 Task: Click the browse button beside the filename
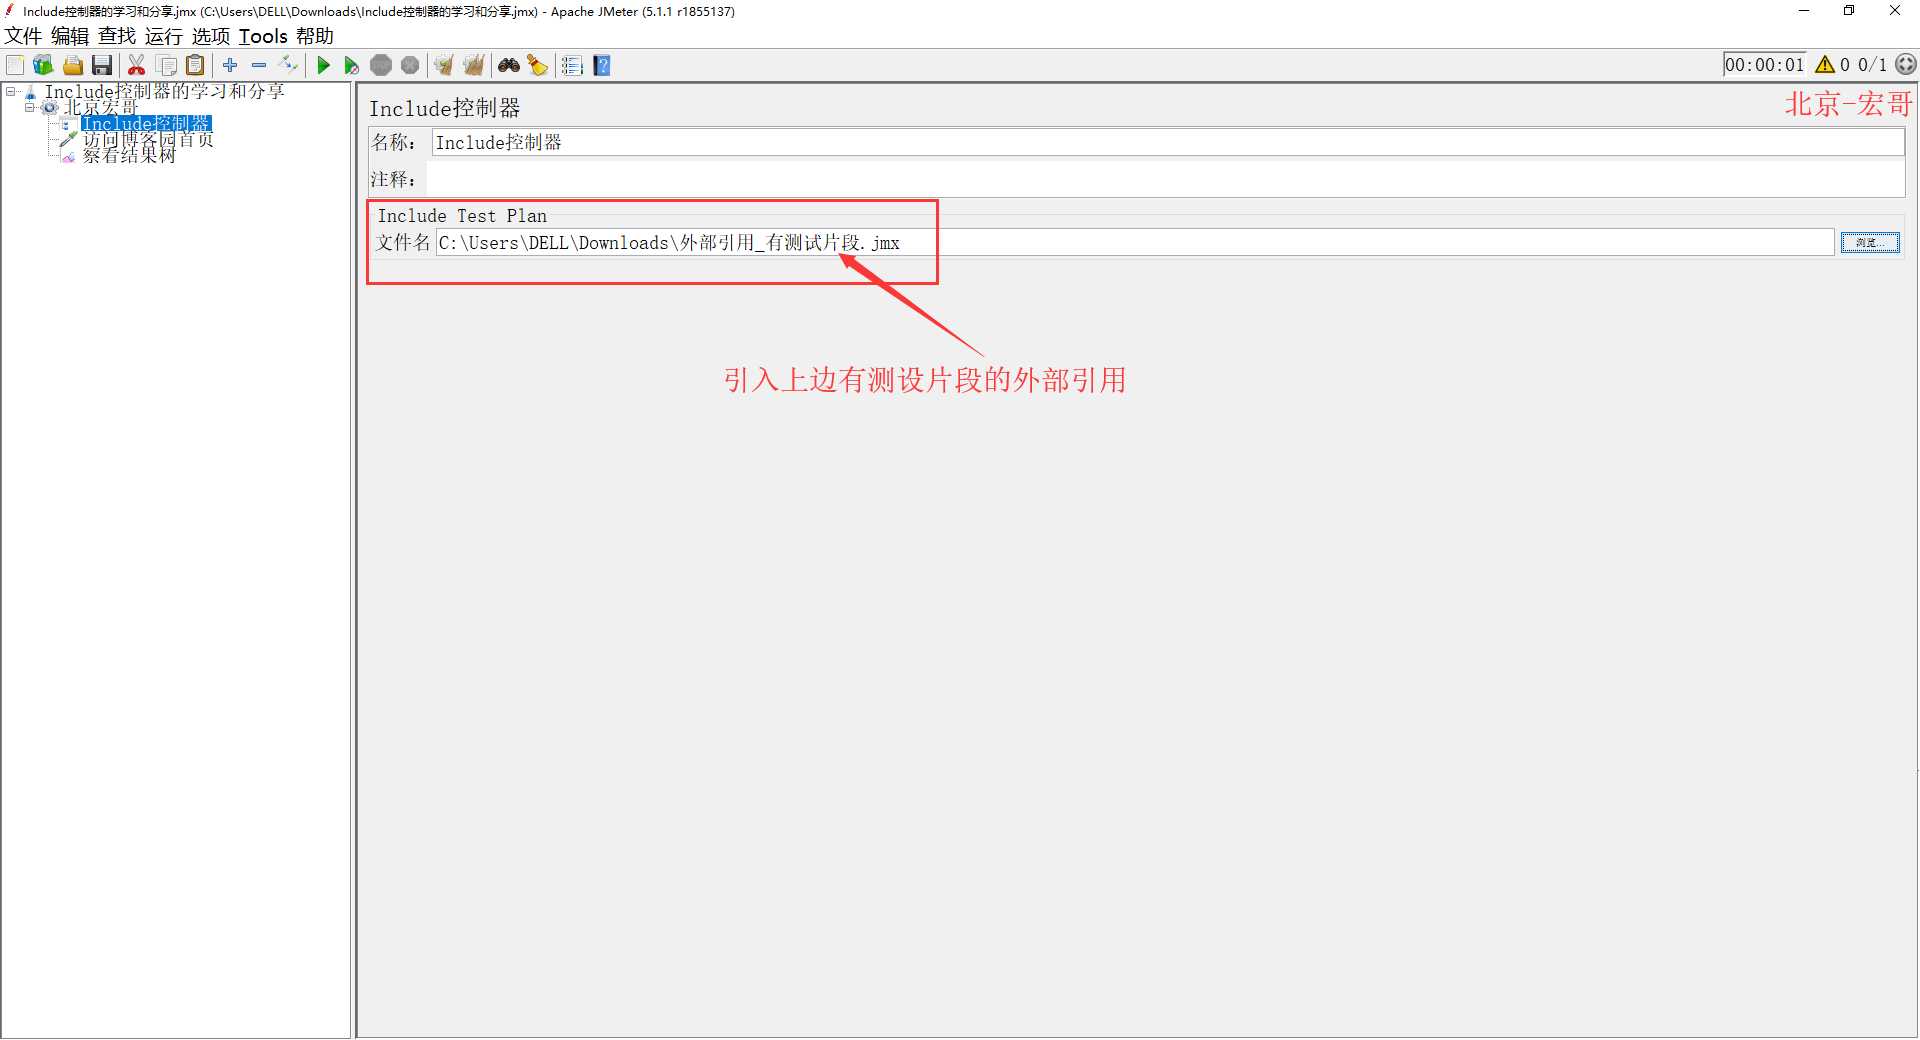[1870, 243]
